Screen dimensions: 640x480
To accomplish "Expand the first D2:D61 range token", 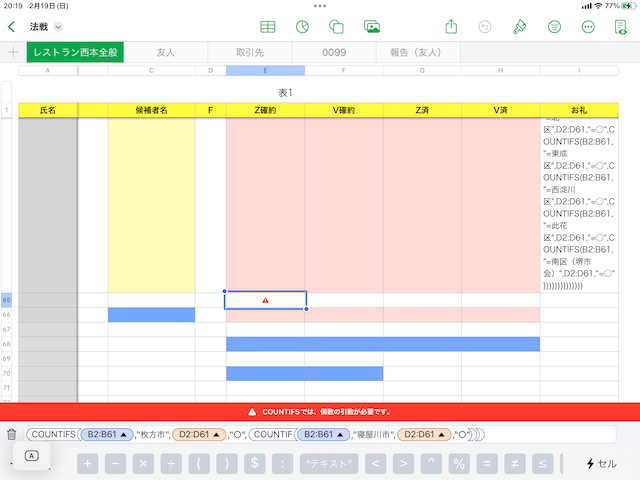I will [201, 434].
